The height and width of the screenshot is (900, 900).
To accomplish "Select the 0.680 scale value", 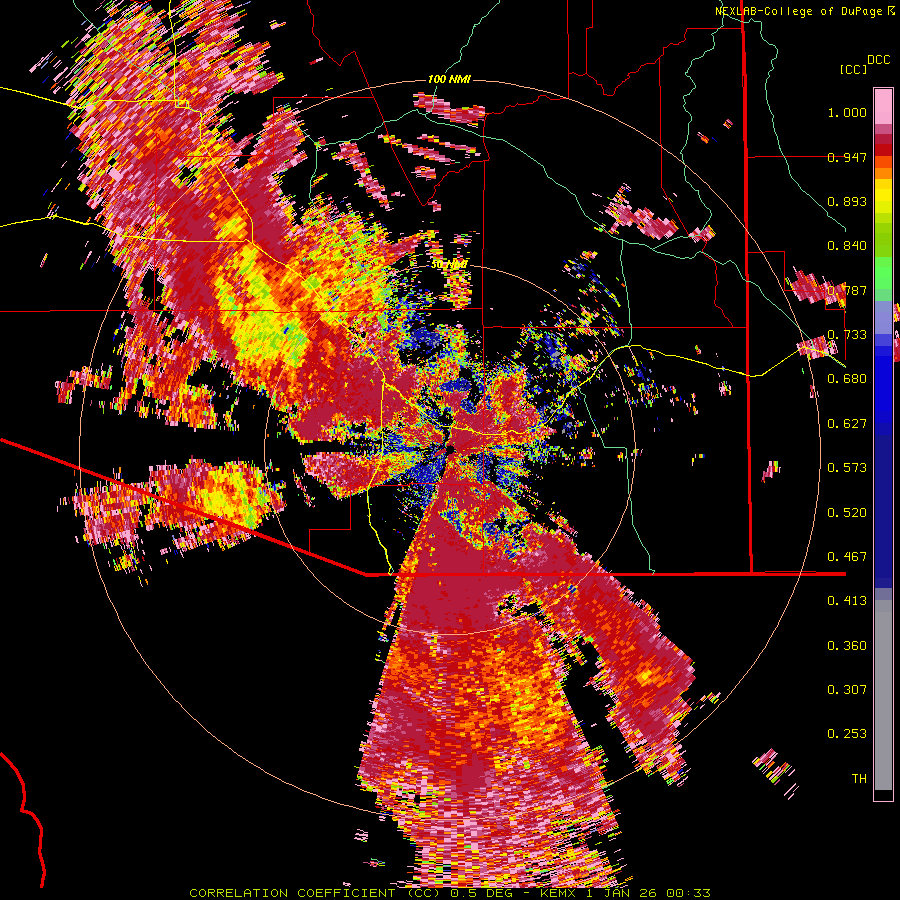I will (x=847, y=379).
